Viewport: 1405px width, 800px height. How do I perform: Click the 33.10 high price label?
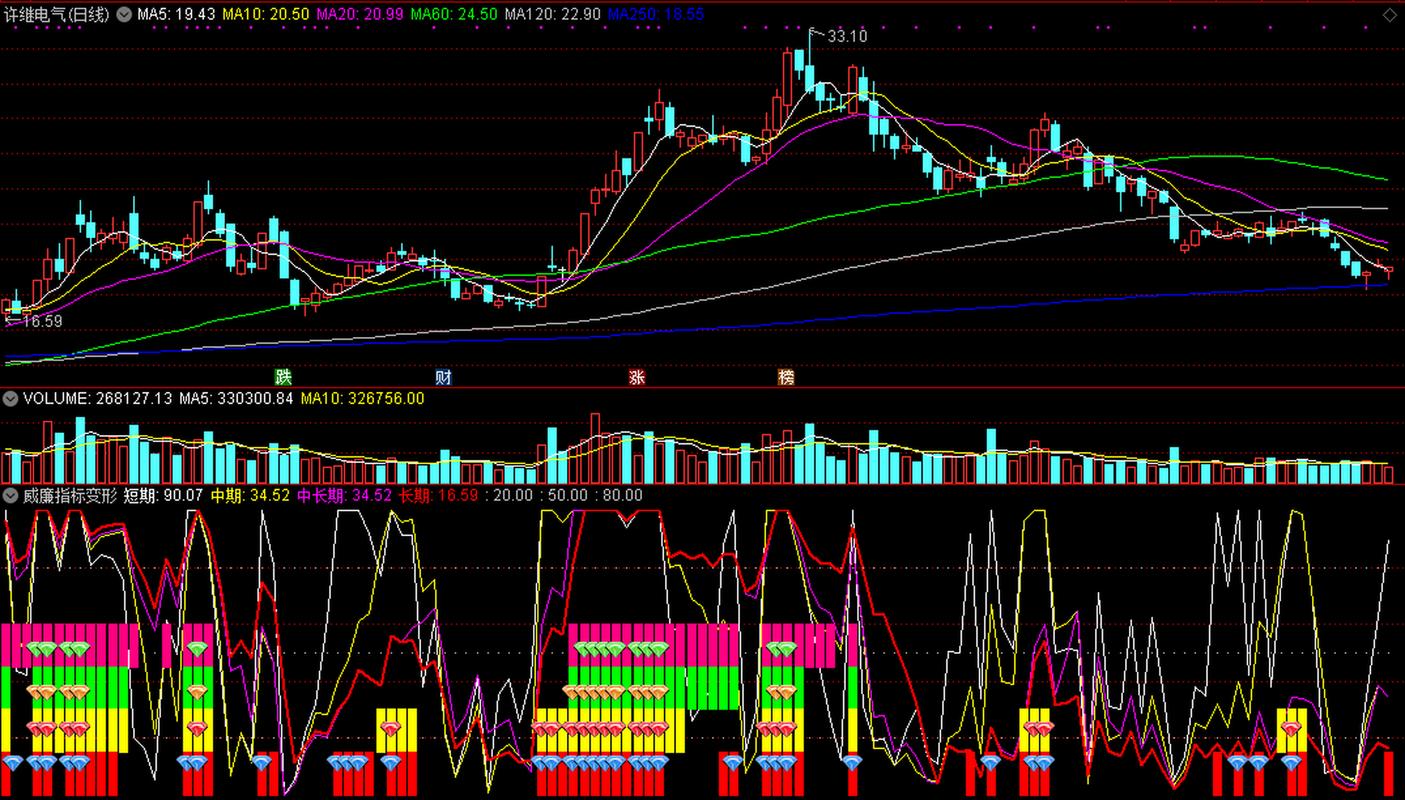[x=847, y=36]
